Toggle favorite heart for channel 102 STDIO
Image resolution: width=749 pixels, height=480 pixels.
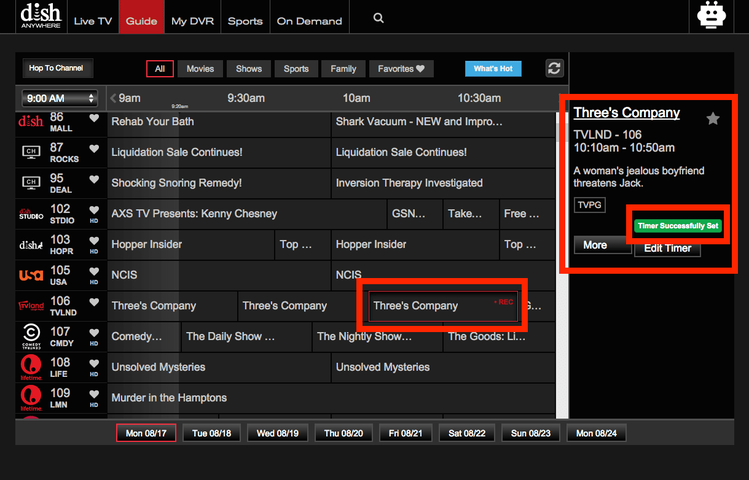[94, 210]
